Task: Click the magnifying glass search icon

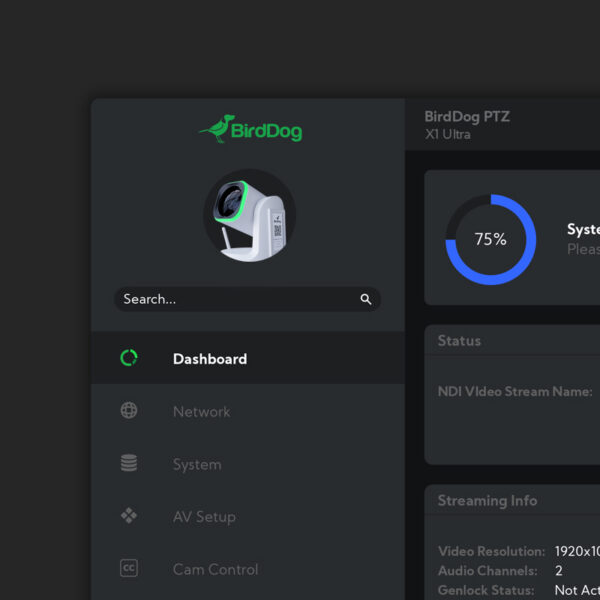Action: coord(366,299)
